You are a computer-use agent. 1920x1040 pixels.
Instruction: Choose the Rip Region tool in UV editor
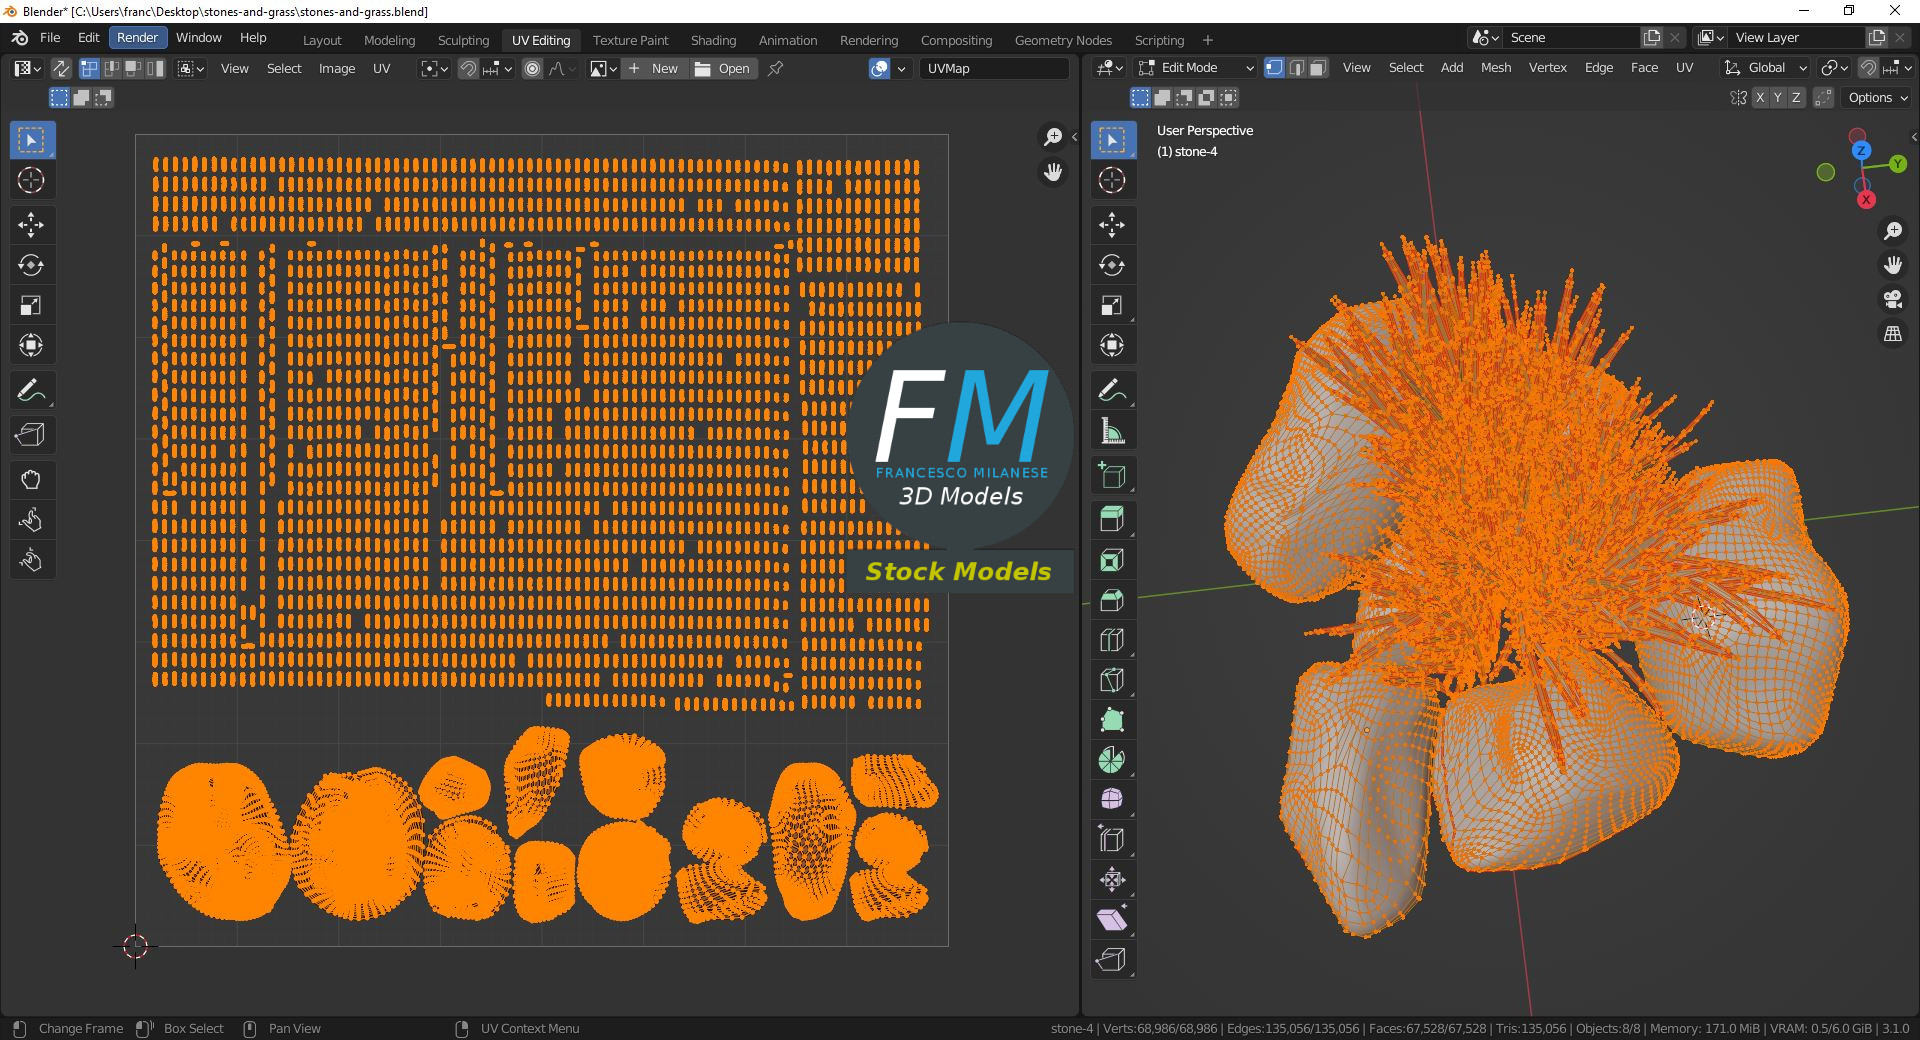[x=31, y=435]
